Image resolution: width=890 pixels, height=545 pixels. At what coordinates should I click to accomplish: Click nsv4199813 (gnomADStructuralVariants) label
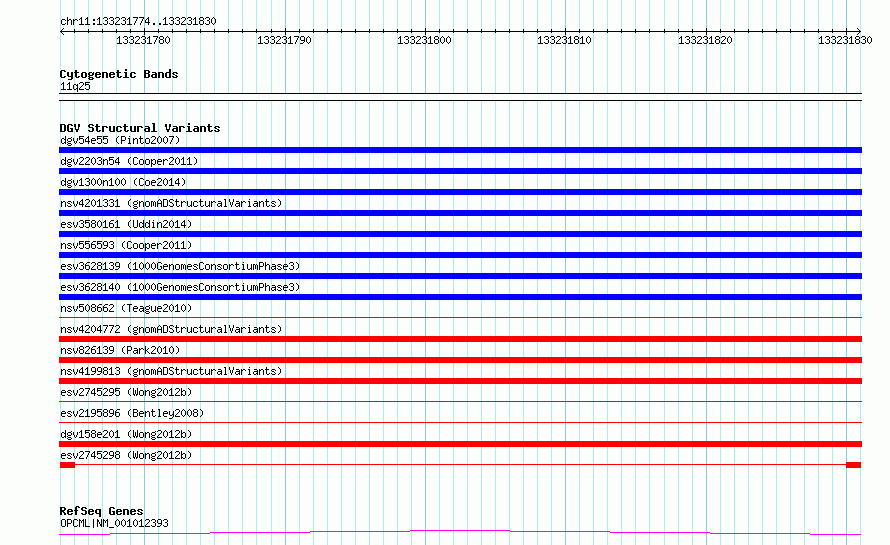pos(171,371)
